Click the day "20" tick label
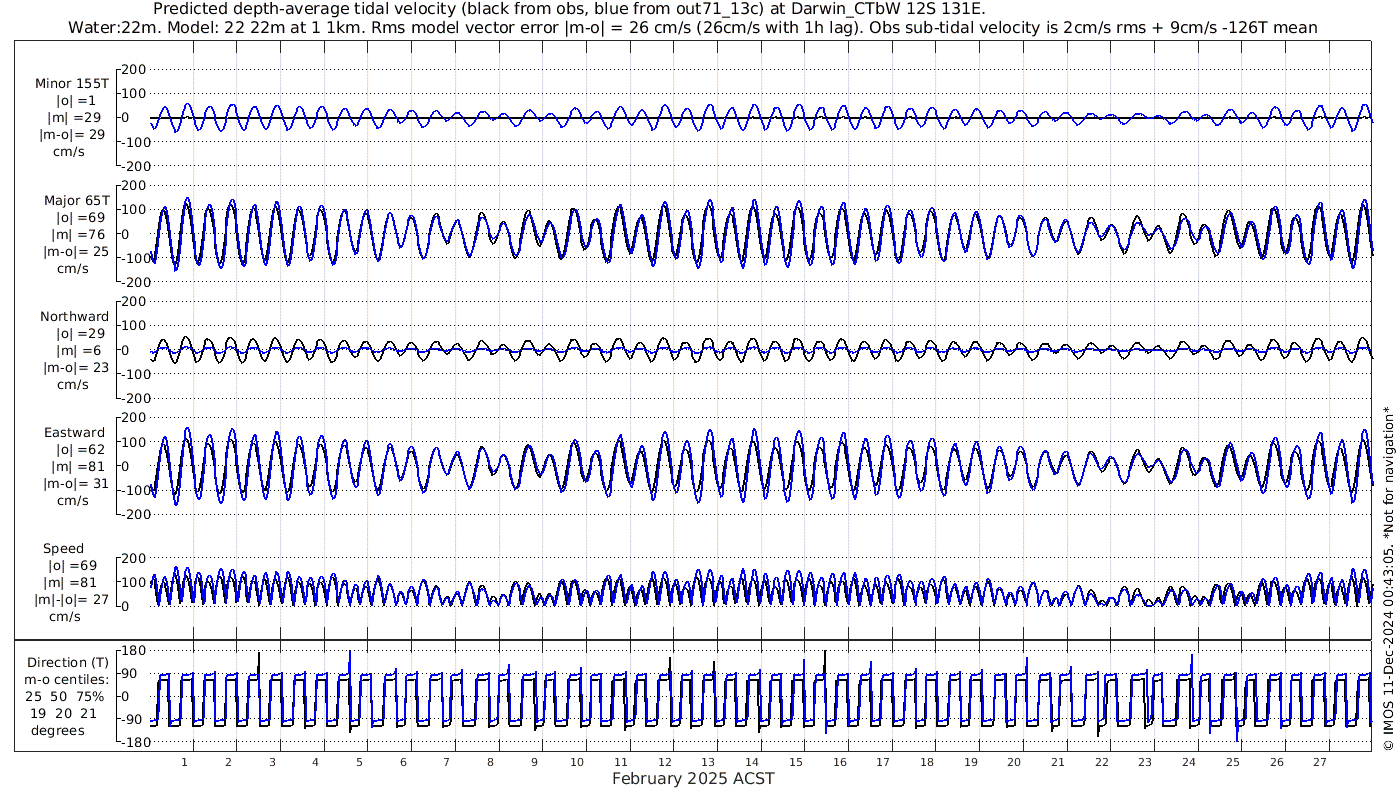Viewport: 1400px width, 800px height. click(1014, 762)
